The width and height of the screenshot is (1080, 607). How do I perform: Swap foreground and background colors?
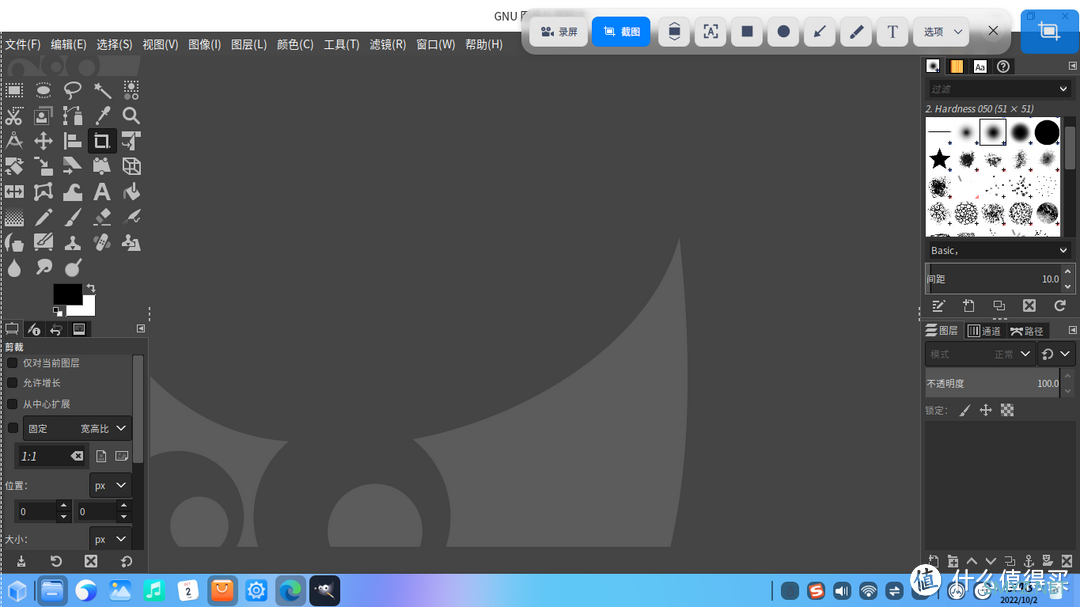coord(90,288)
